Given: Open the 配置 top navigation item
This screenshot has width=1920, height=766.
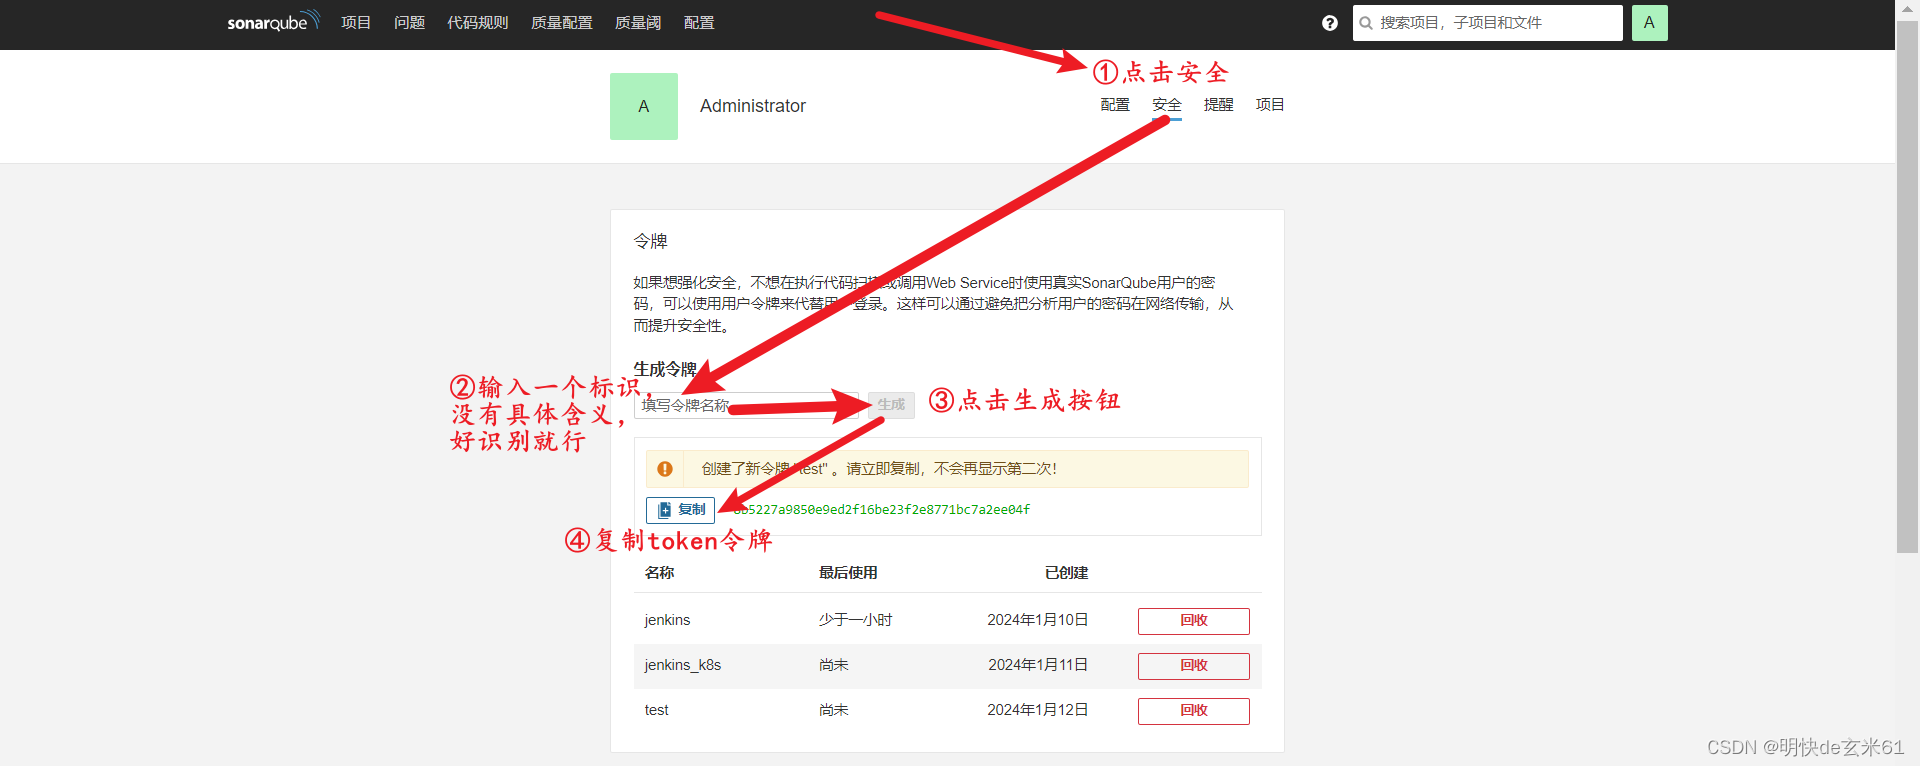Looking at the screenshot, I should tap(699, 22).
